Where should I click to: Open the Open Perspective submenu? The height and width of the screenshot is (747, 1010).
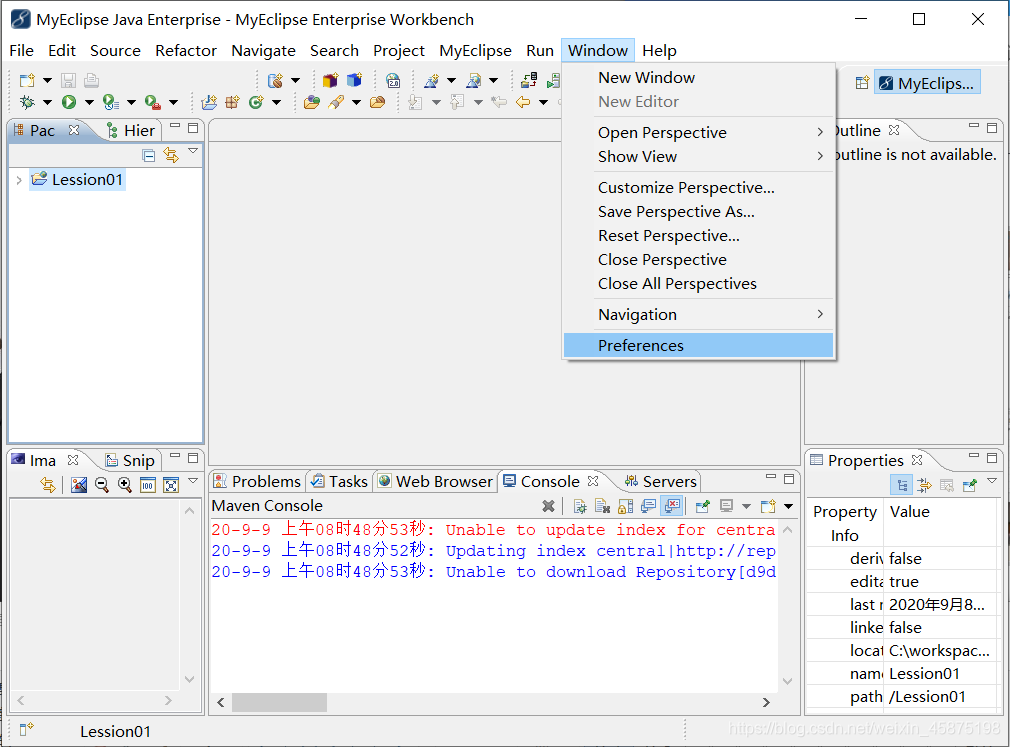(x=699, y=133)
